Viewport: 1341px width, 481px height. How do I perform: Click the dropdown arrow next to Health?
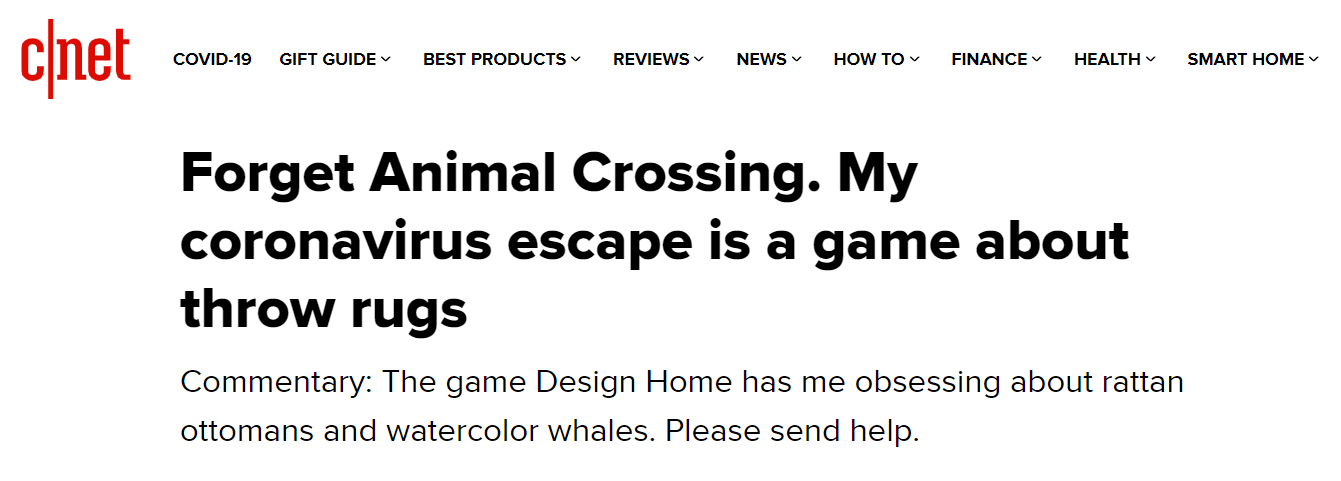point(1151,60)
